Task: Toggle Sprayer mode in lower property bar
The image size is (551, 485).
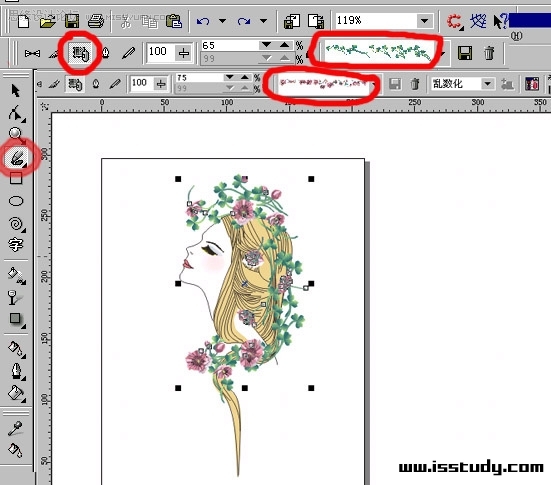Action: tap(75, 84)
